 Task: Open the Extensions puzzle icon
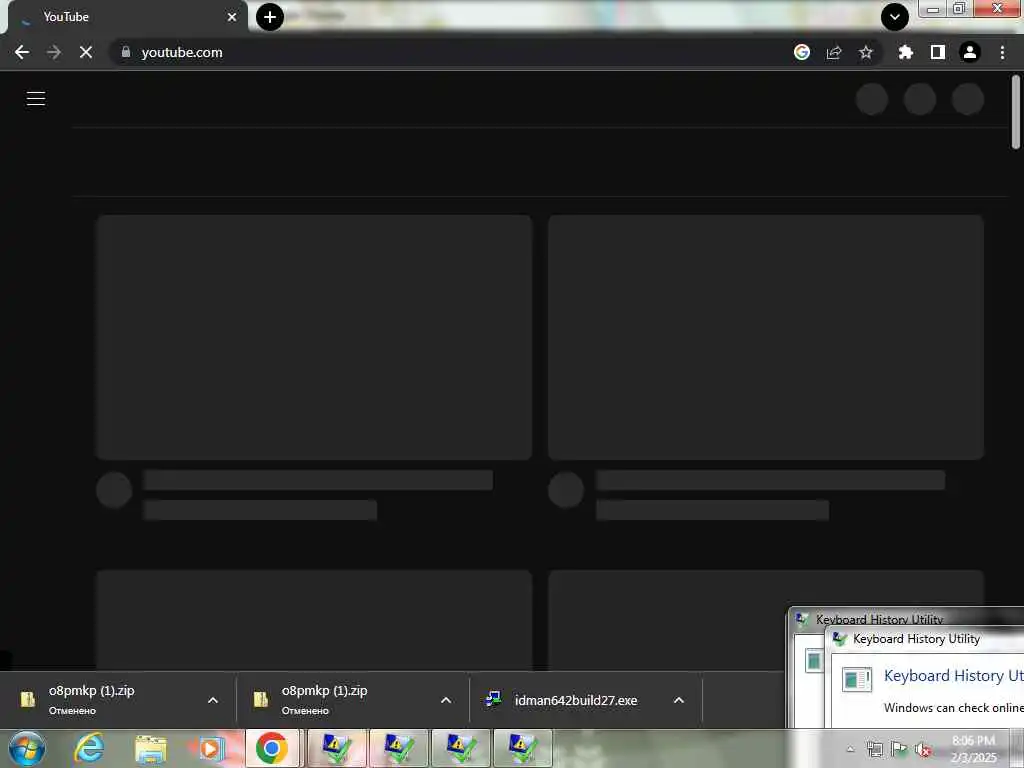pos(905,52)
